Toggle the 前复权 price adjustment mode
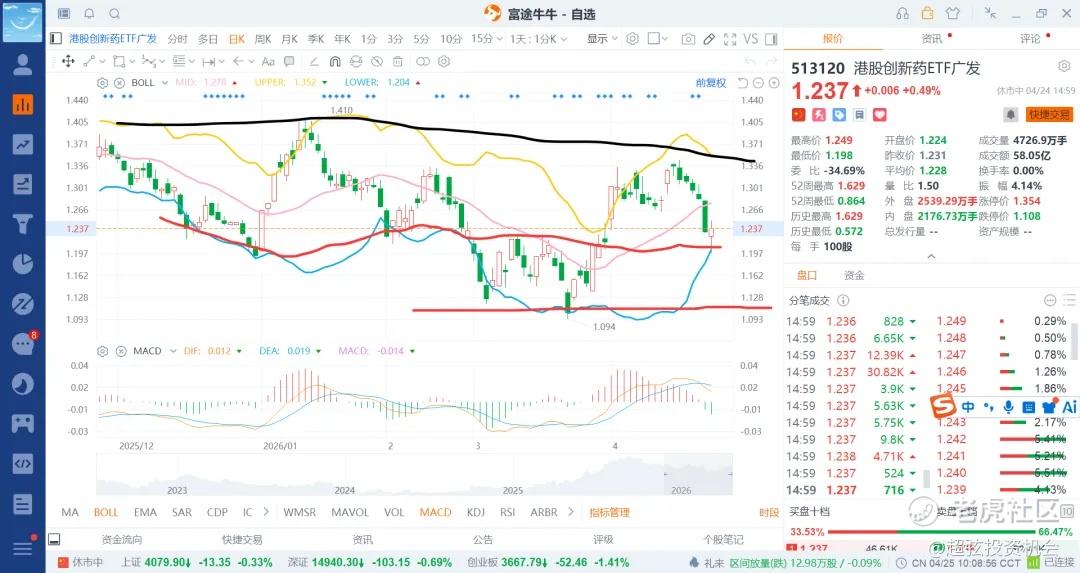This screenshot has width=1080, height=573. pyautogui.click(x=711, y=83)
